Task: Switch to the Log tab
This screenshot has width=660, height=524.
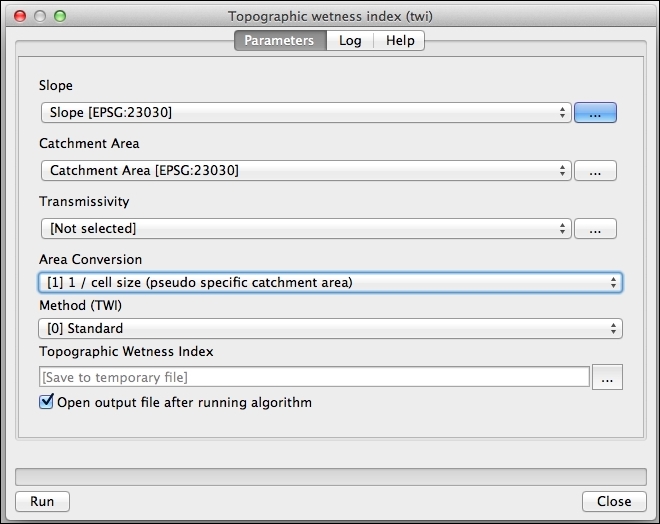Action: pos(350,41)
